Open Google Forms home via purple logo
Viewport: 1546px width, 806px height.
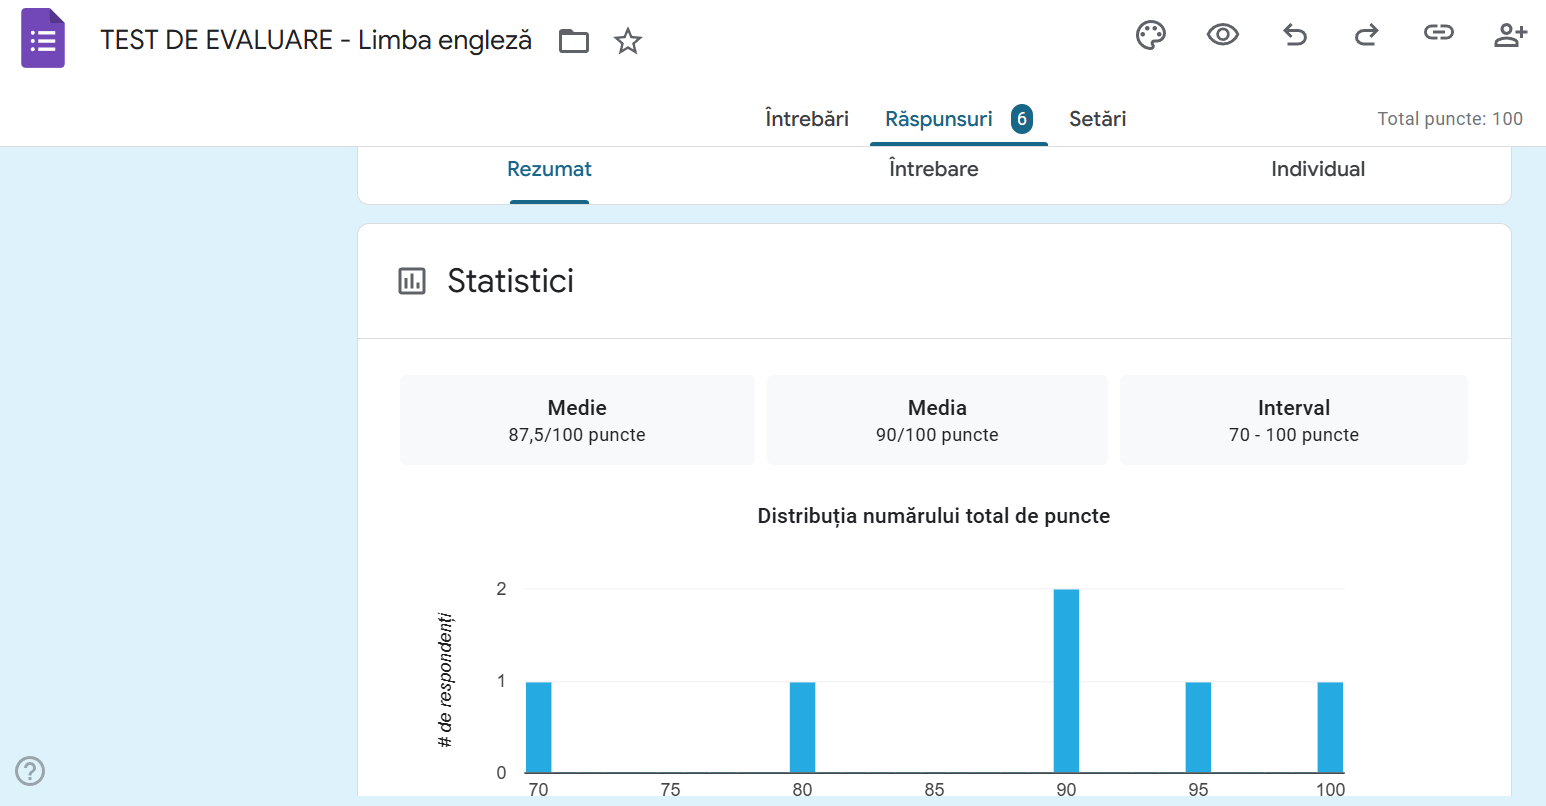point(43,39)
